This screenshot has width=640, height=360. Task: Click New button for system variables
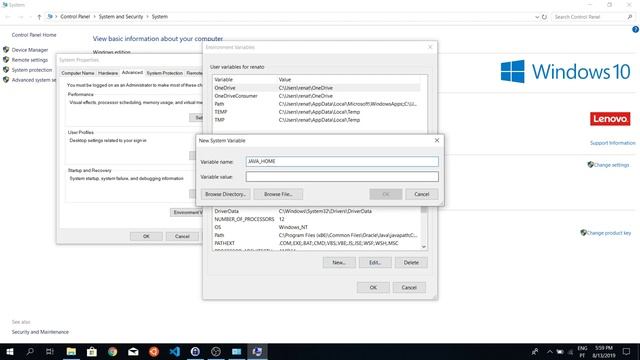coord(339,262)
